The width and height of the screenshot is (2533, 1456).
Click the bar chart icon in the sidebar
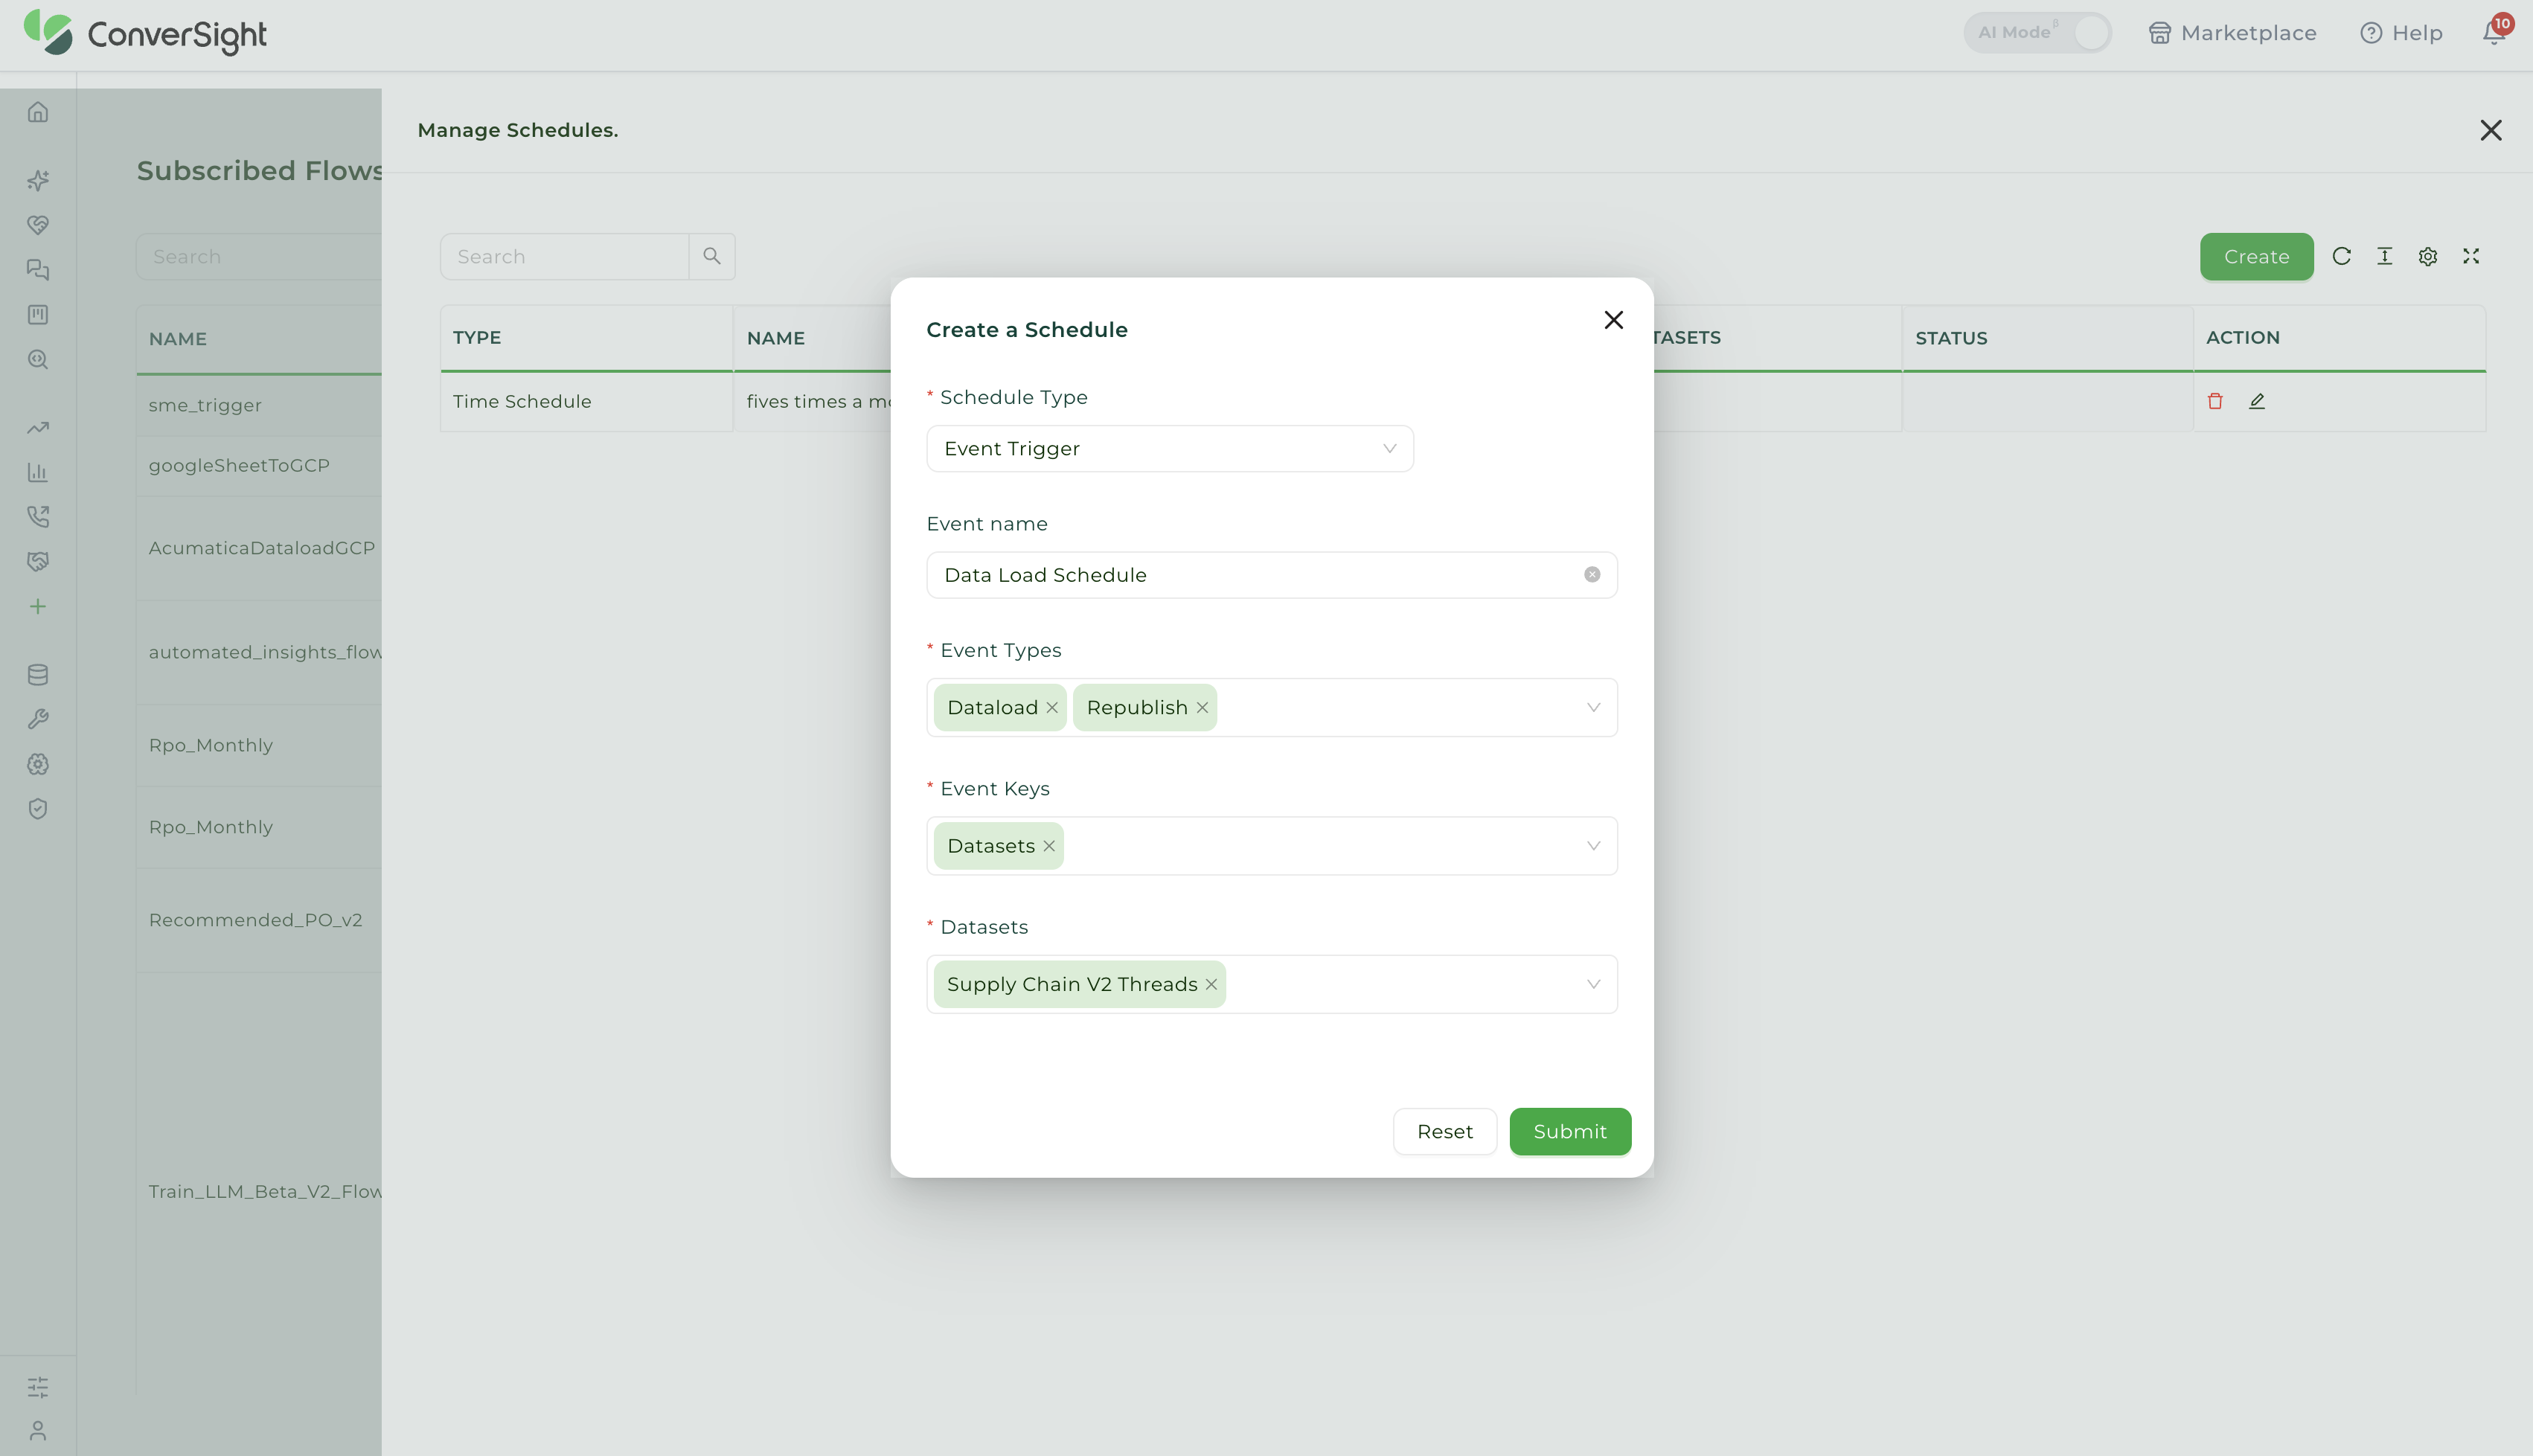[38, 472]
